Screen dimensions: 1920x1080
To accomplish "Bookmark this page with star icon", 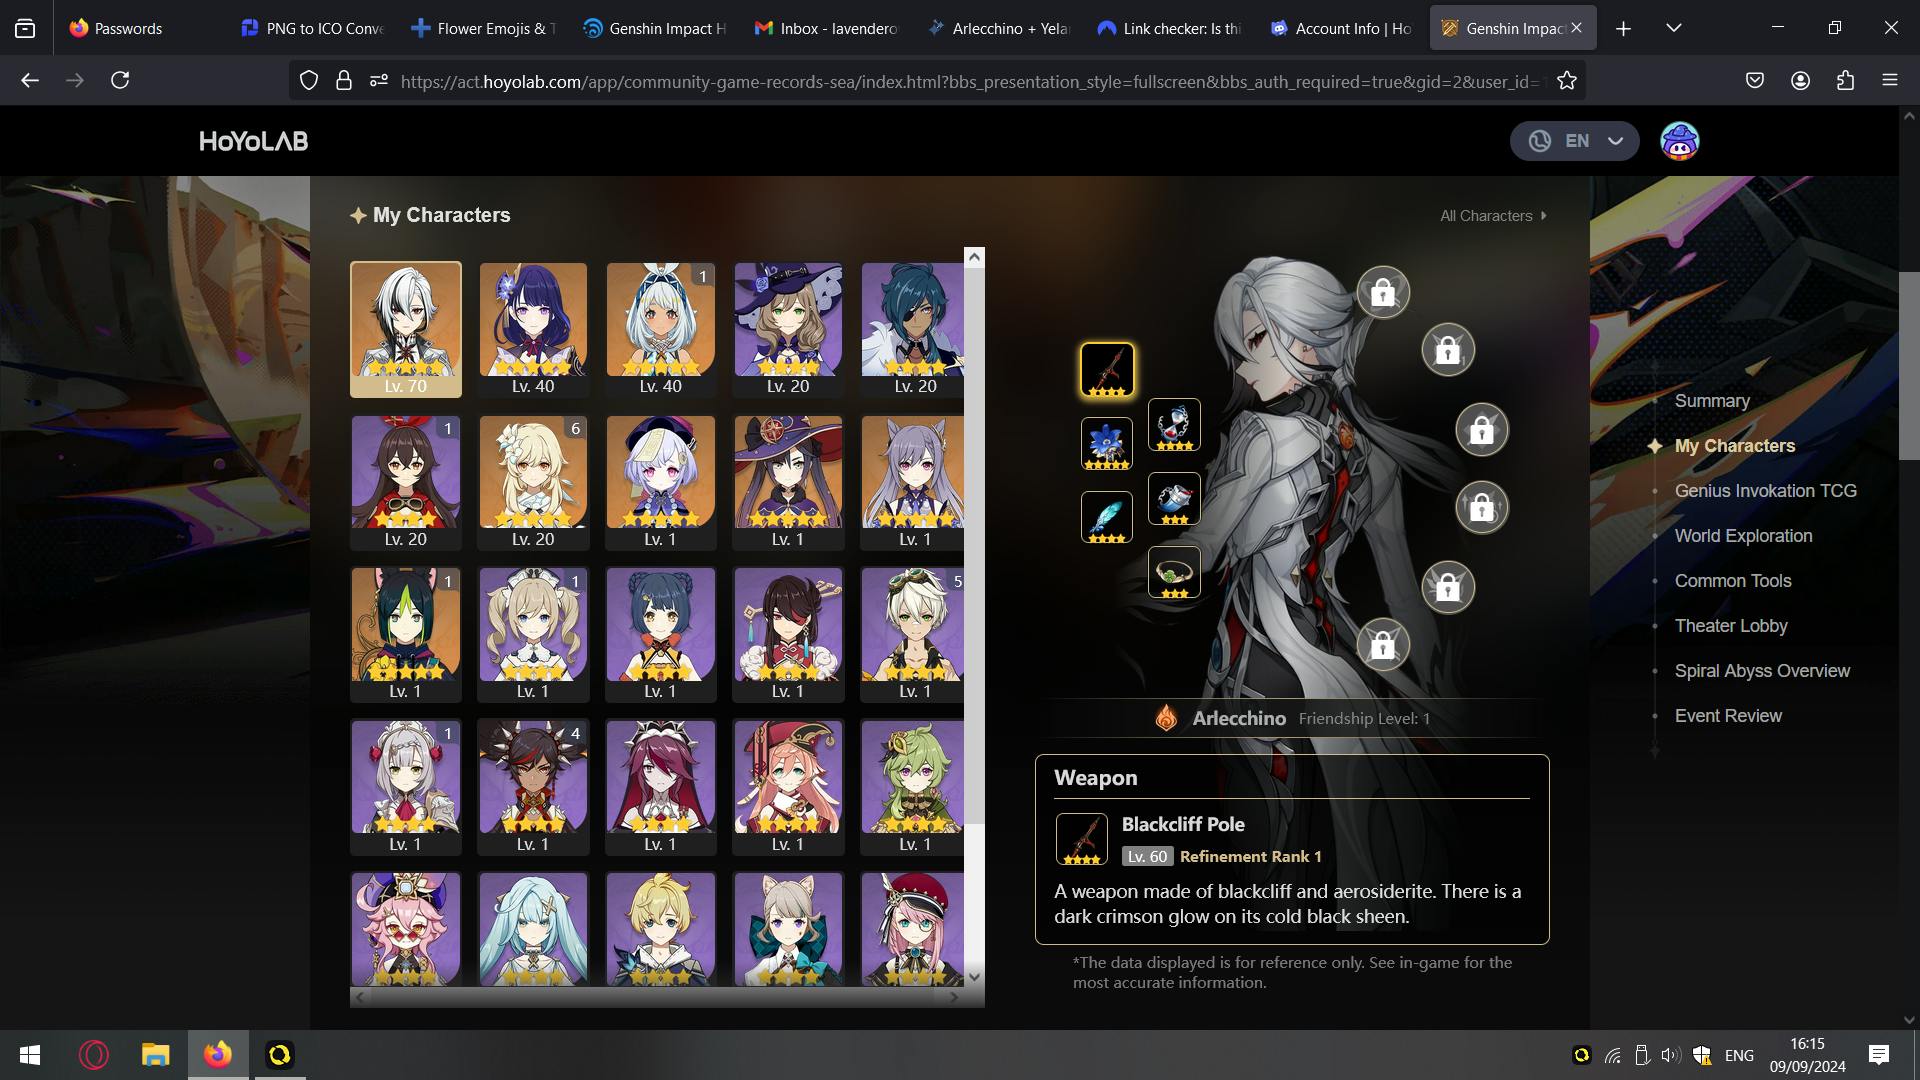I will [1567, 81].
